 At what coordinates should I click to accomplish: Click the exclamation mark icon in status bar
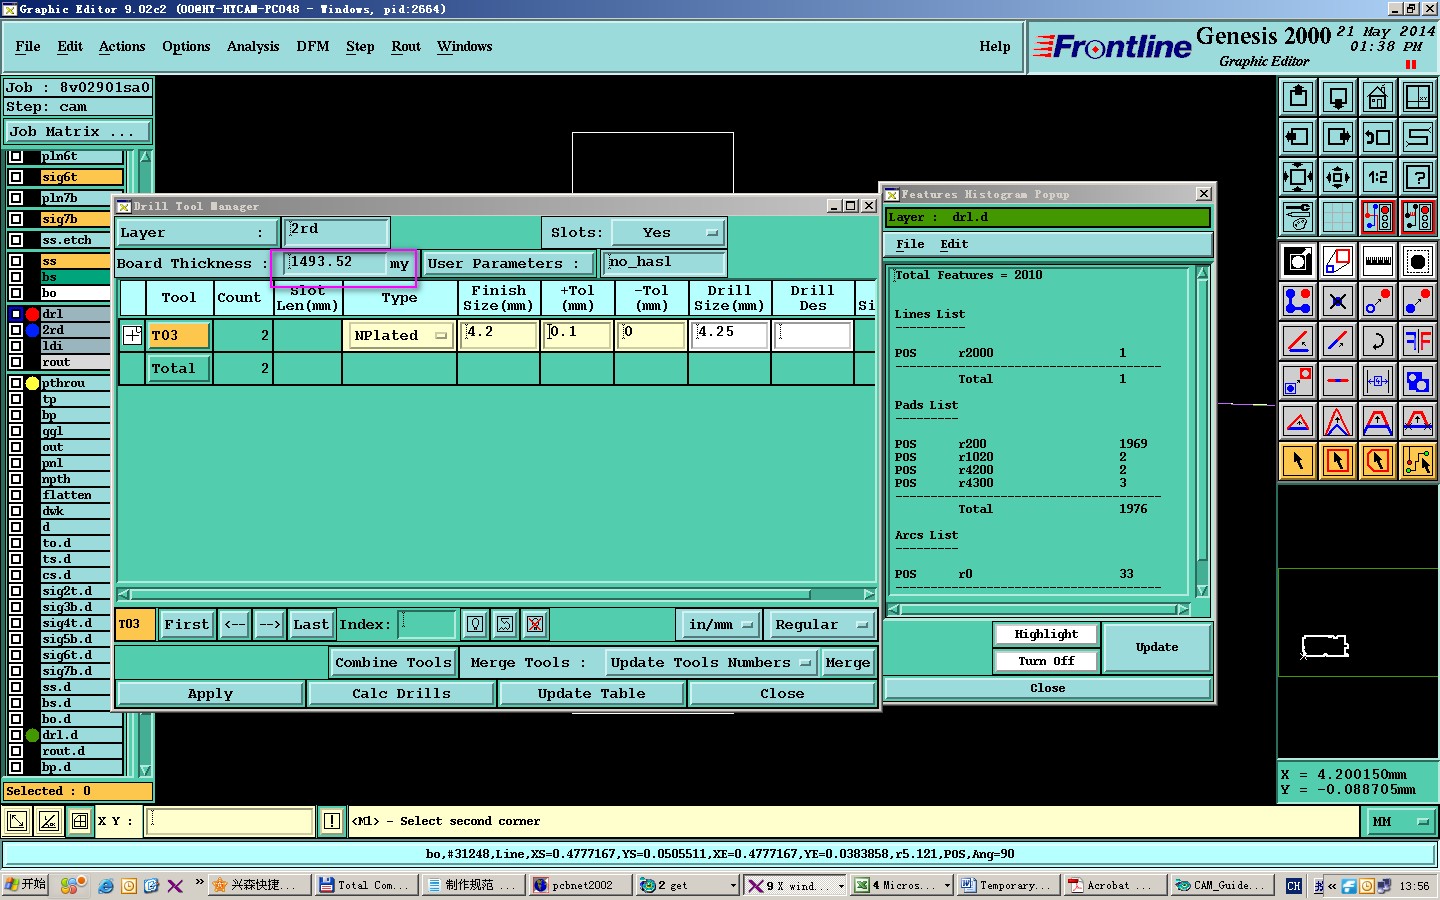tap(332, 821)
